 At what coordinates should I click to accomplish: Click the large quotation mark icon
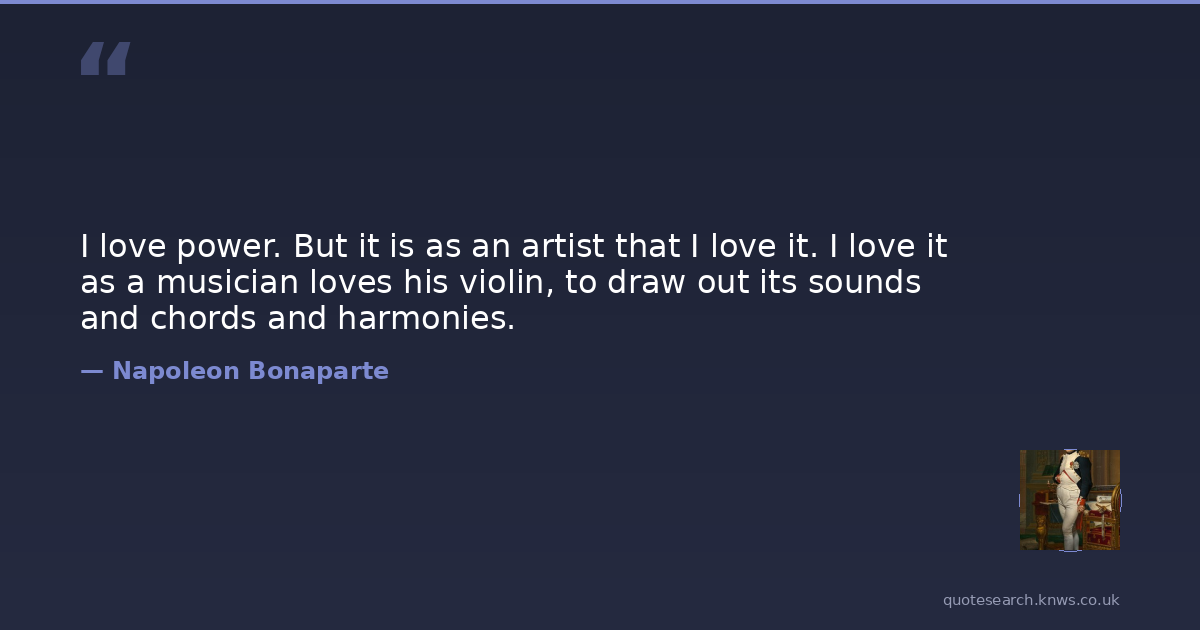point(105,59)
